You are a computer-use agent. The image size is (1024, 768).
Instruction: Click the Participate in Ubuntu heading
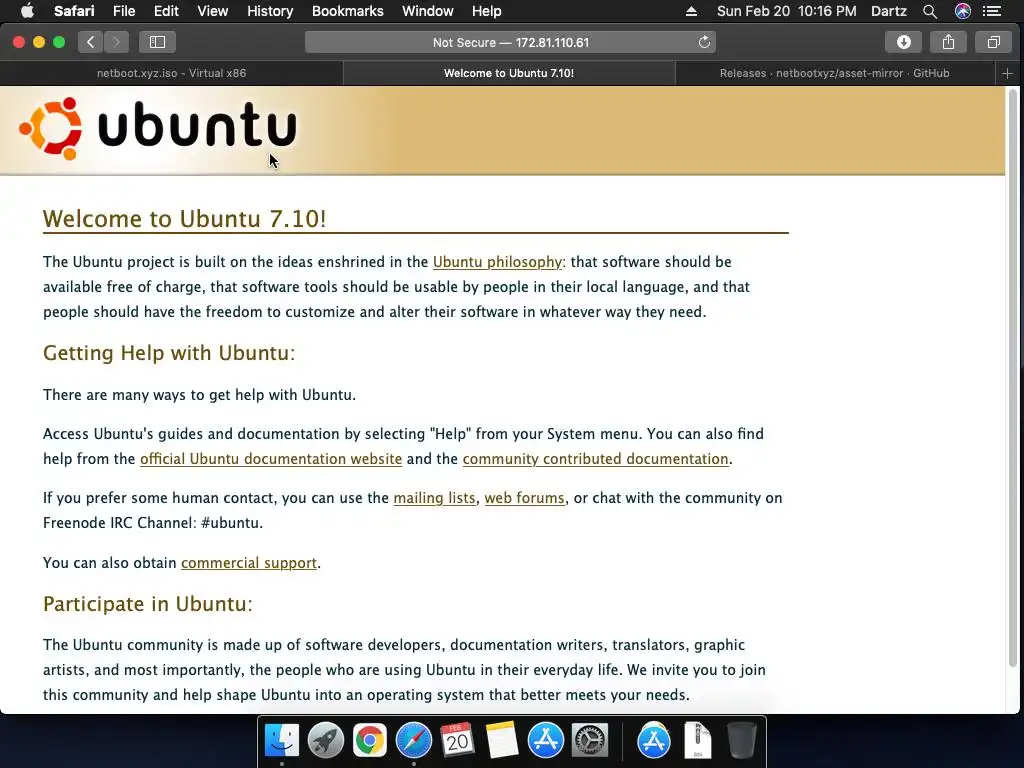(x=148, y=604)
